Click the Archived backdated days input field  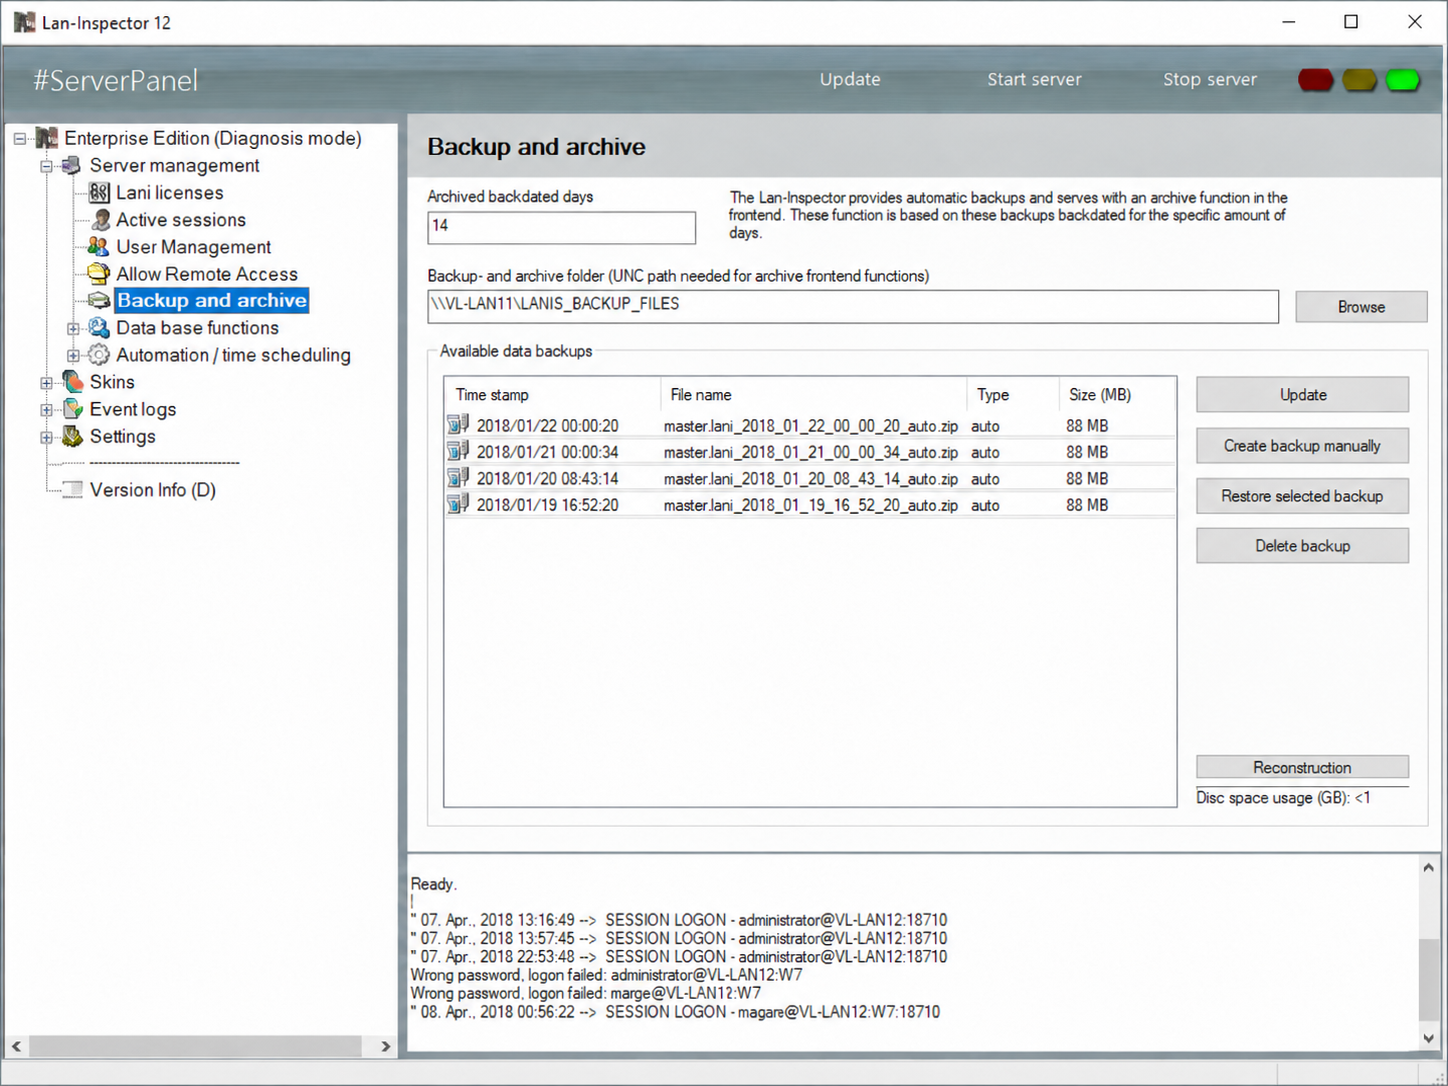[x=561, y=227]
